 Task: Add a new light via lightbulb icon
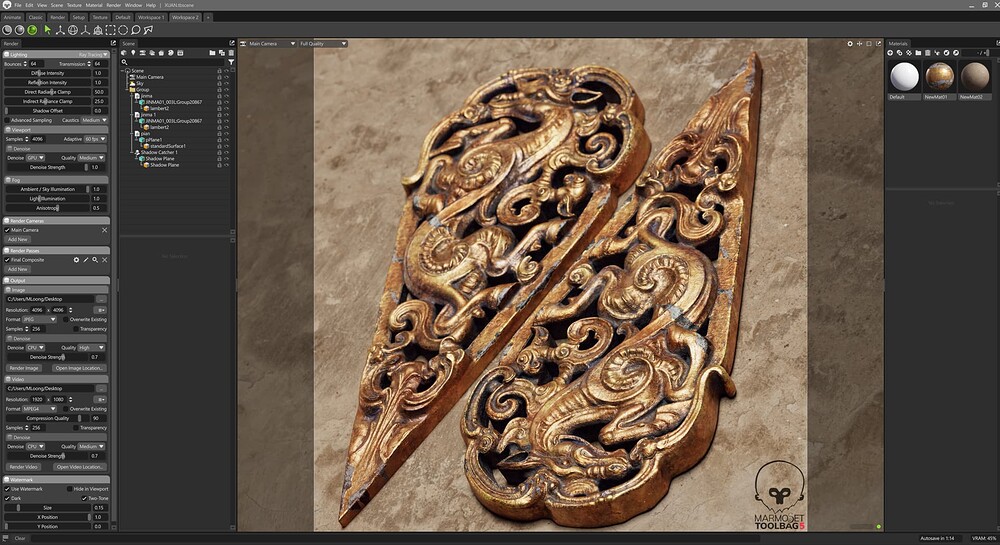click(133, 53)
